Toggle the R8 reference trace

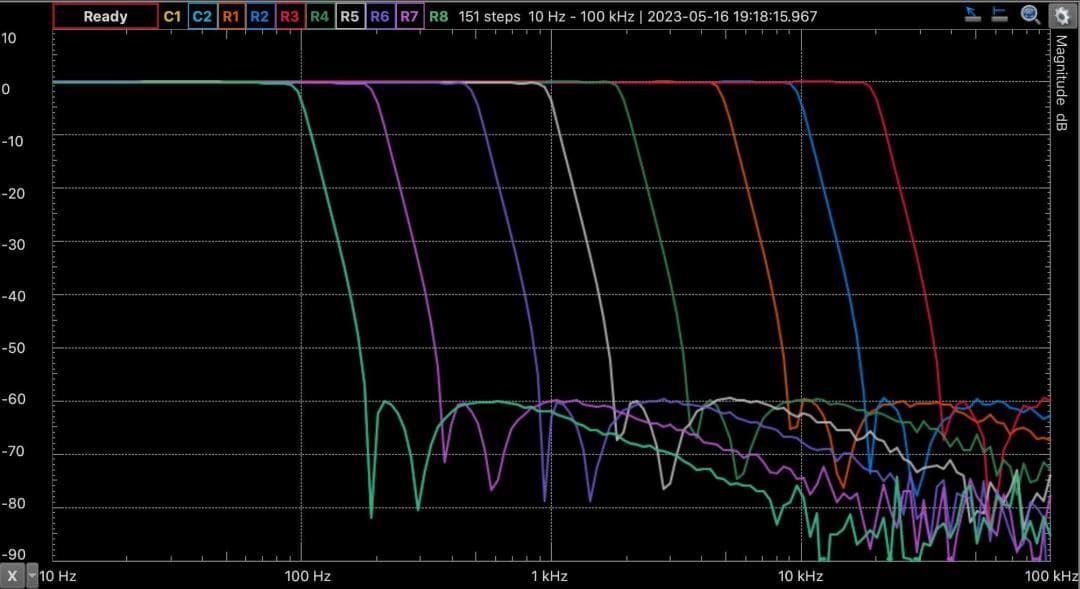pos(438,16)
